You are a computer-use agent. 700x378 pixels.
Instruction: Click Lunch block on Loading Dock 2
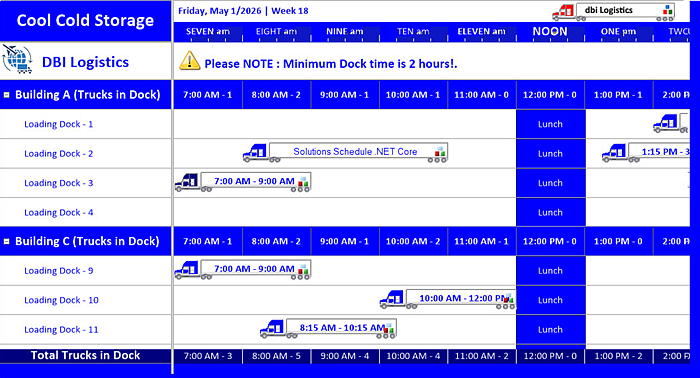tap(550, 154)
